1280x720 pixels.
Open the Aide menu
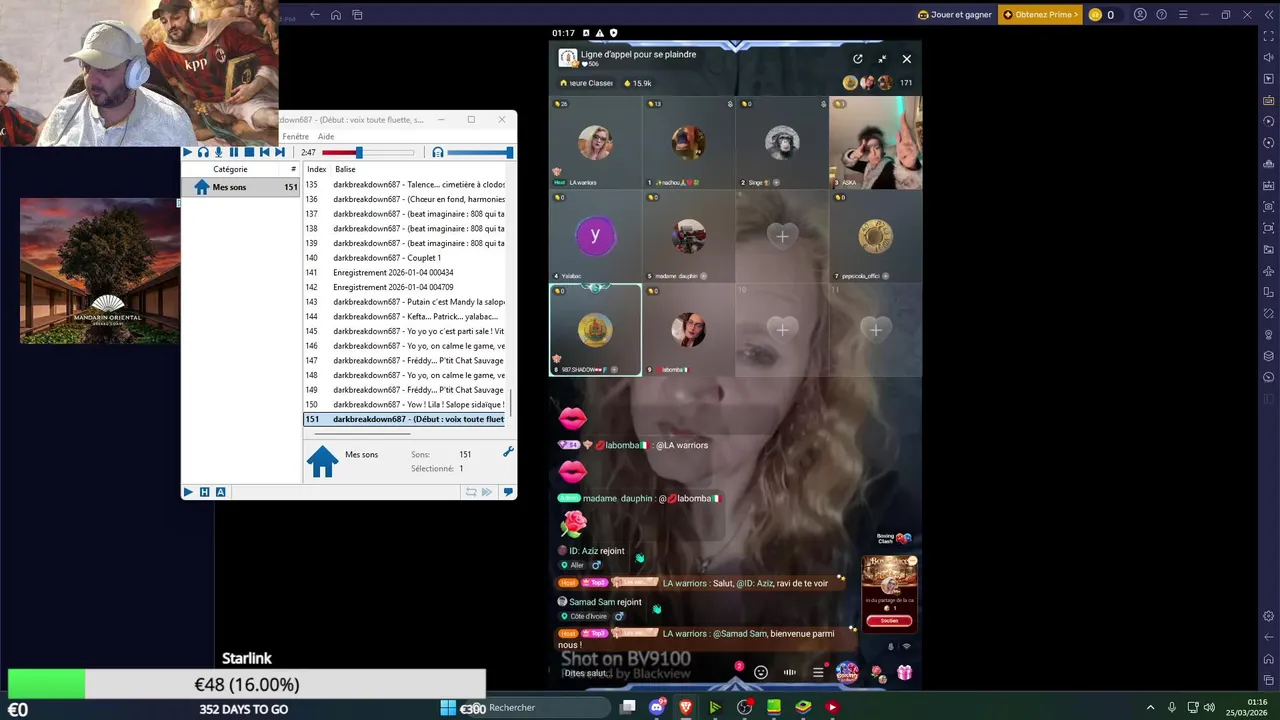pos(326,136)
